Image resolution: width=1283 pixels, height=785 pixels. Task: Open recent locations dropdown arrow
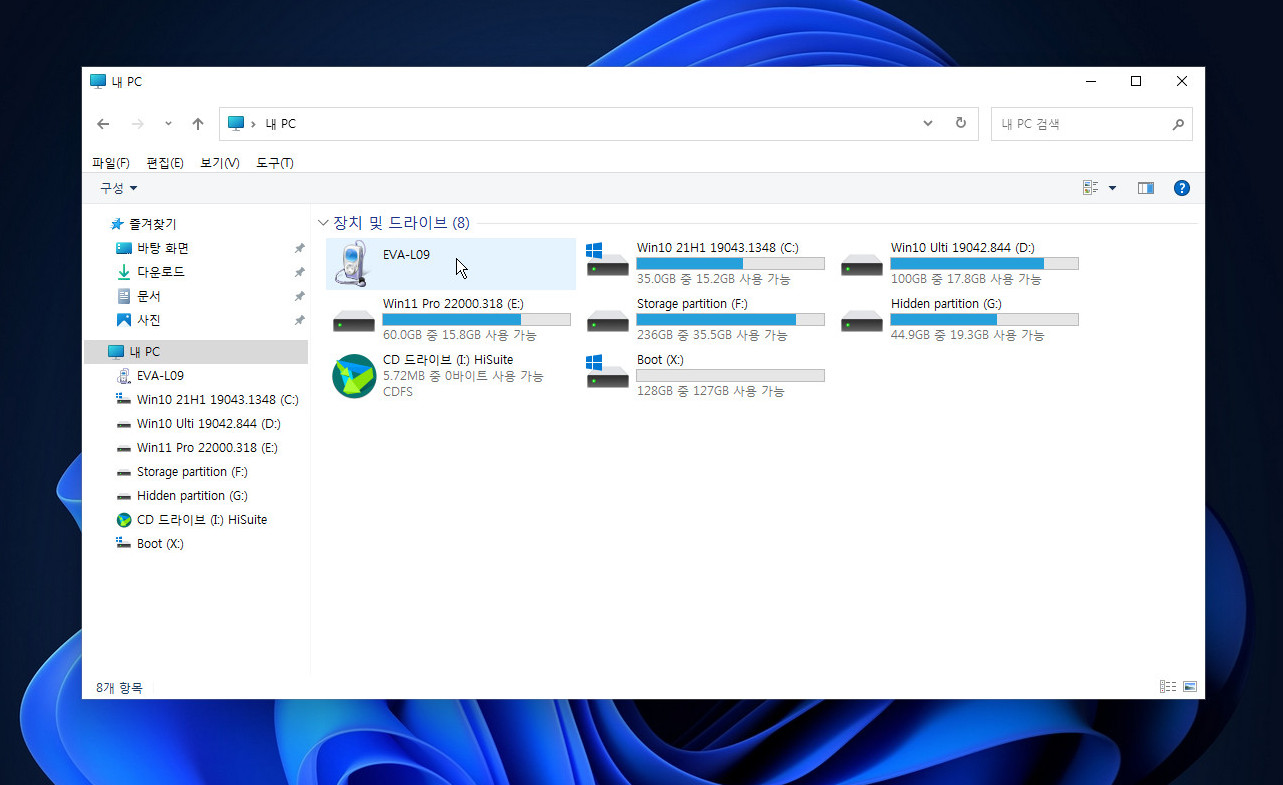[x=168, y=124]
